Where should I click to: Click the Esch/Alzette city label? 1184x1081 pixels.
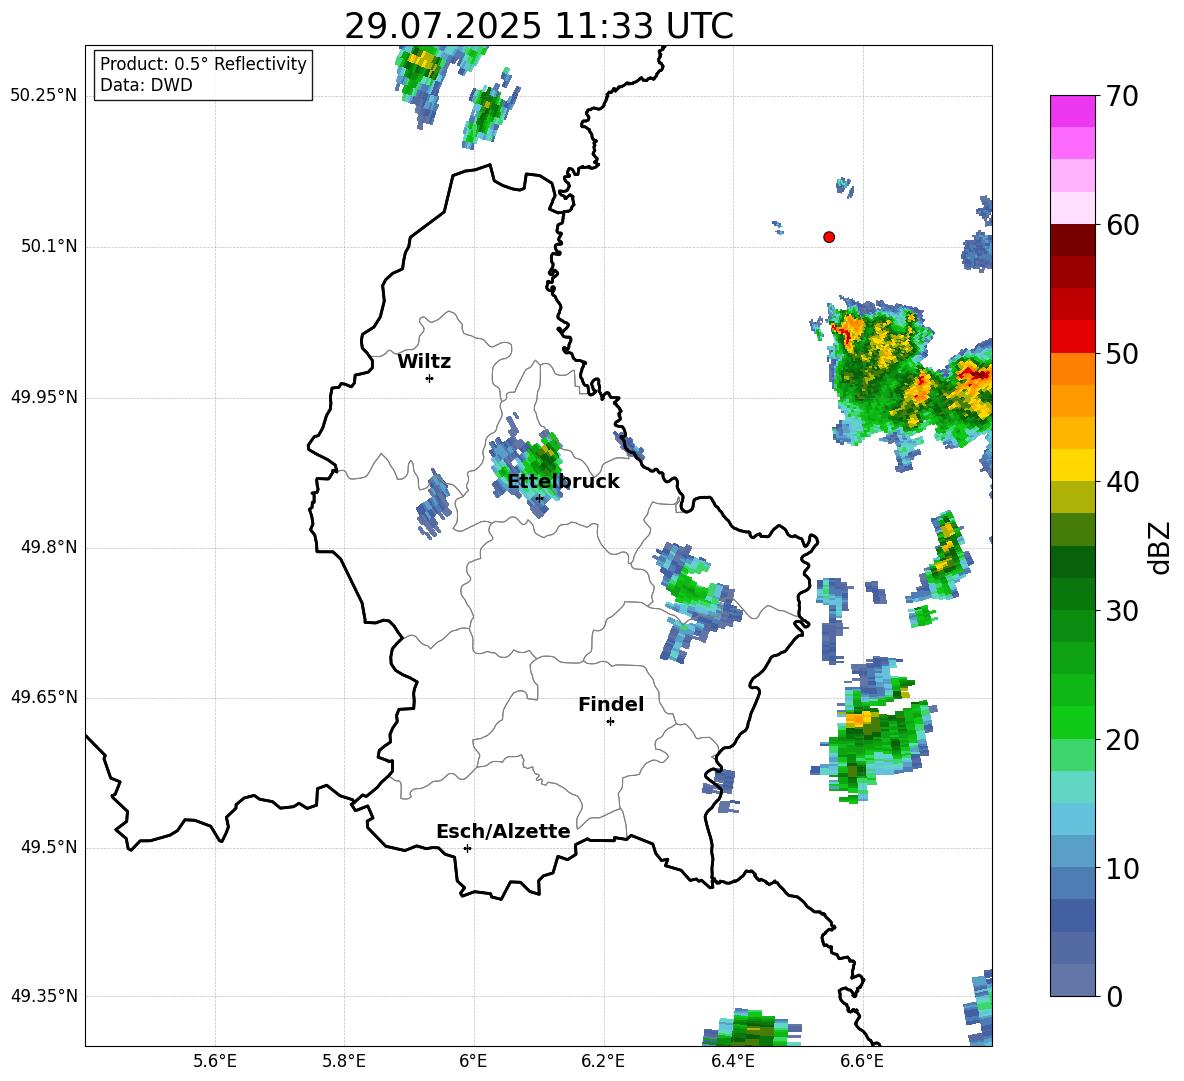(503, 831)
